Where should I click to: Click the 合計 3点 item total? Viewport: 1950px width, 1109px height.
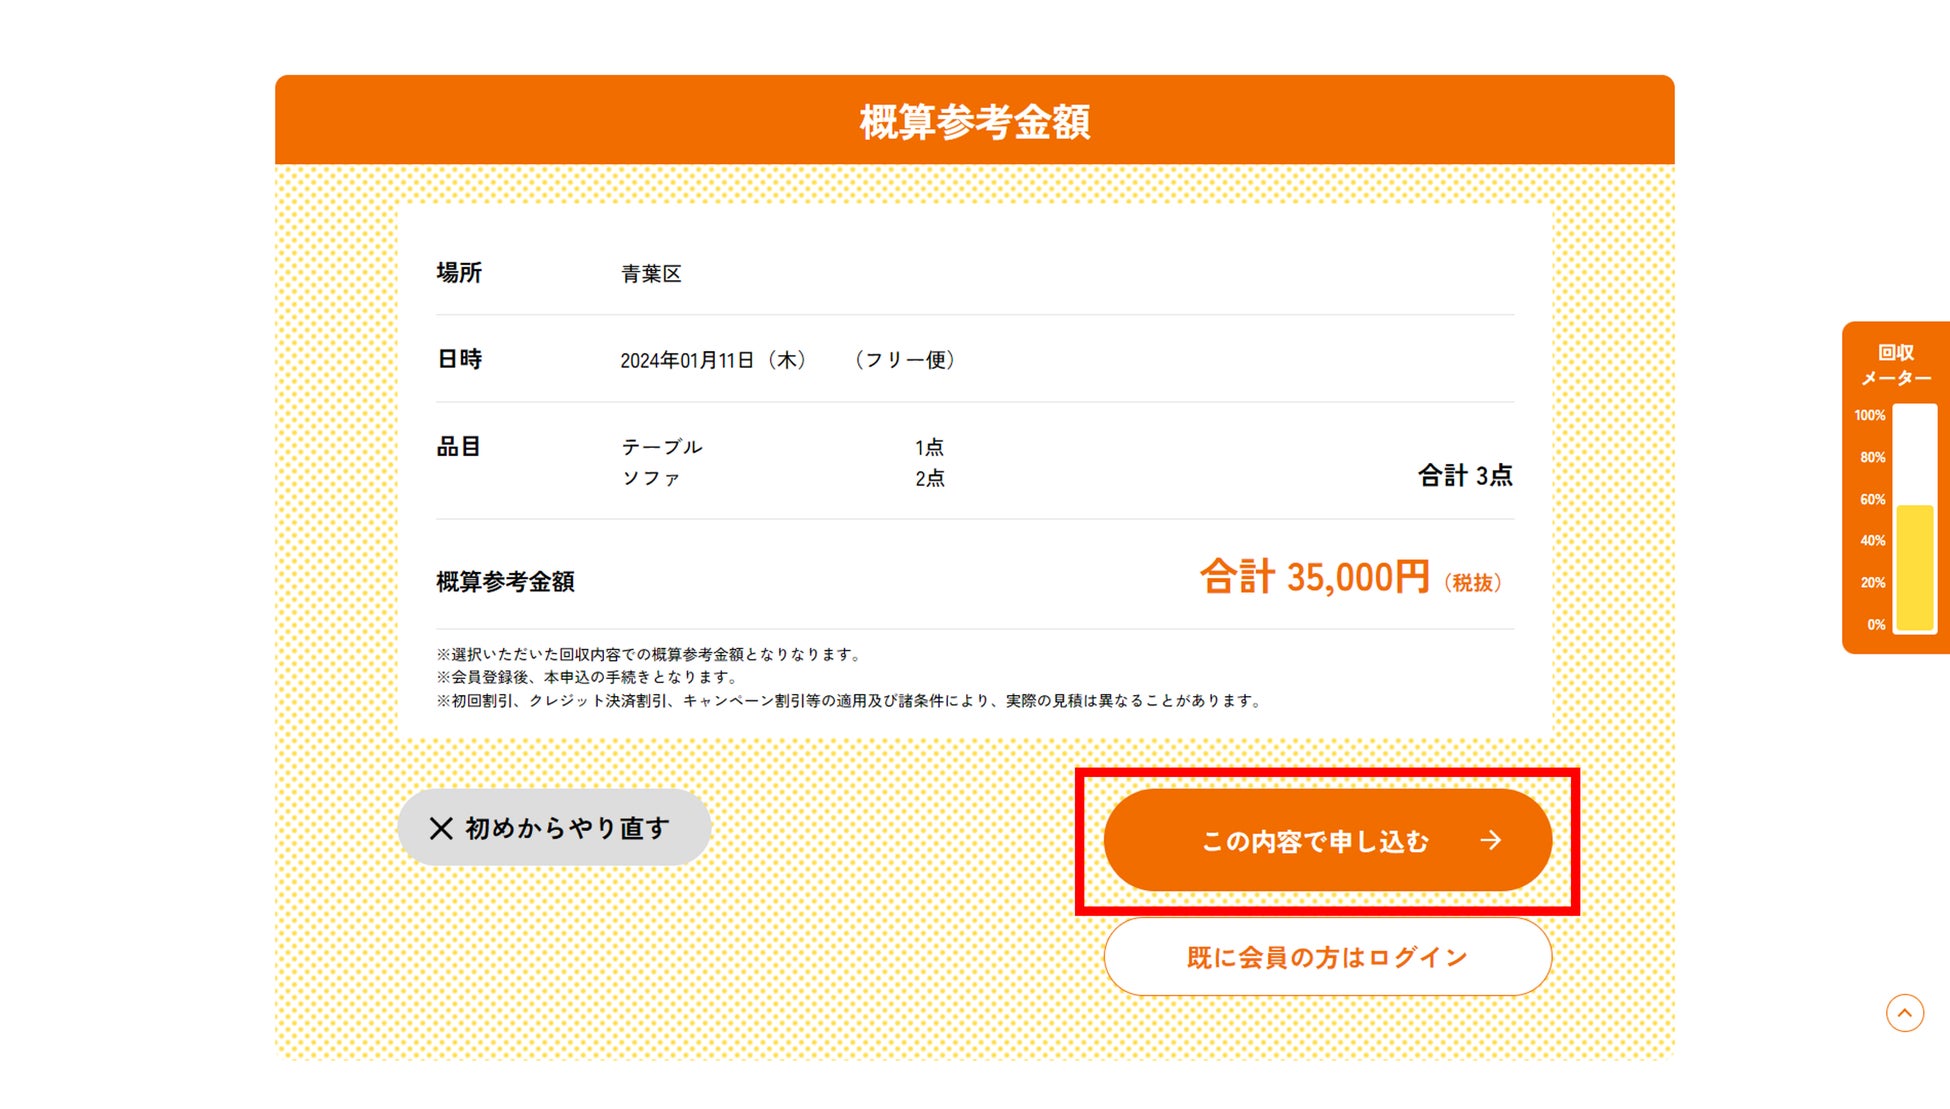(1464, 475)
